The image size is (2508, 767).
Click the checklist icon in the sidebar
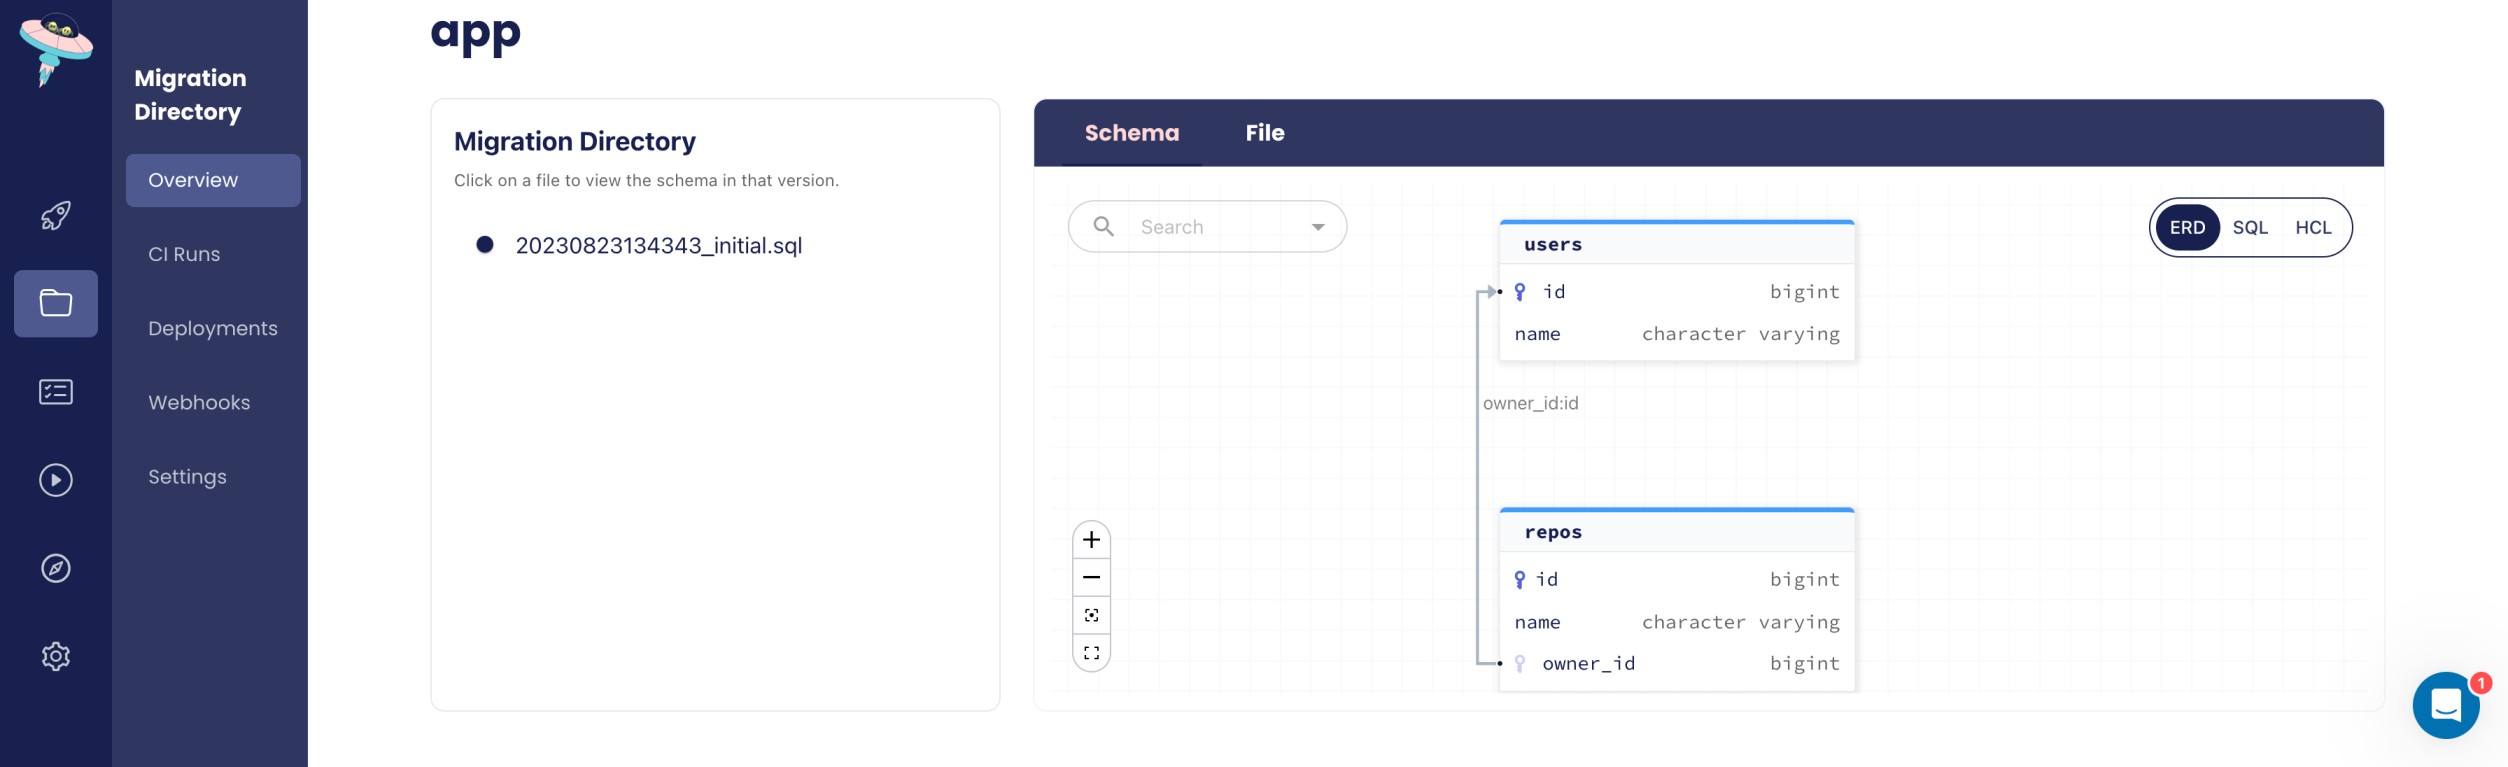coord(56,392)
